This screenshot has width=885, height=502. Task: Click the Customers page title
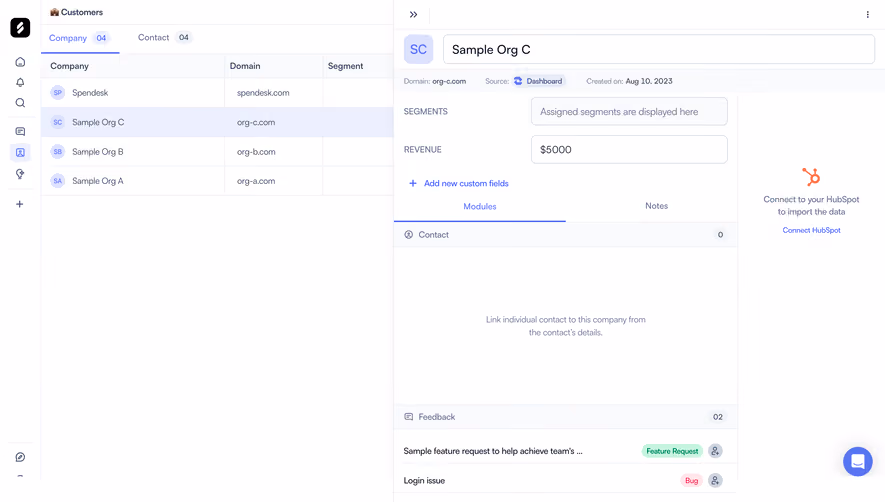76,12
